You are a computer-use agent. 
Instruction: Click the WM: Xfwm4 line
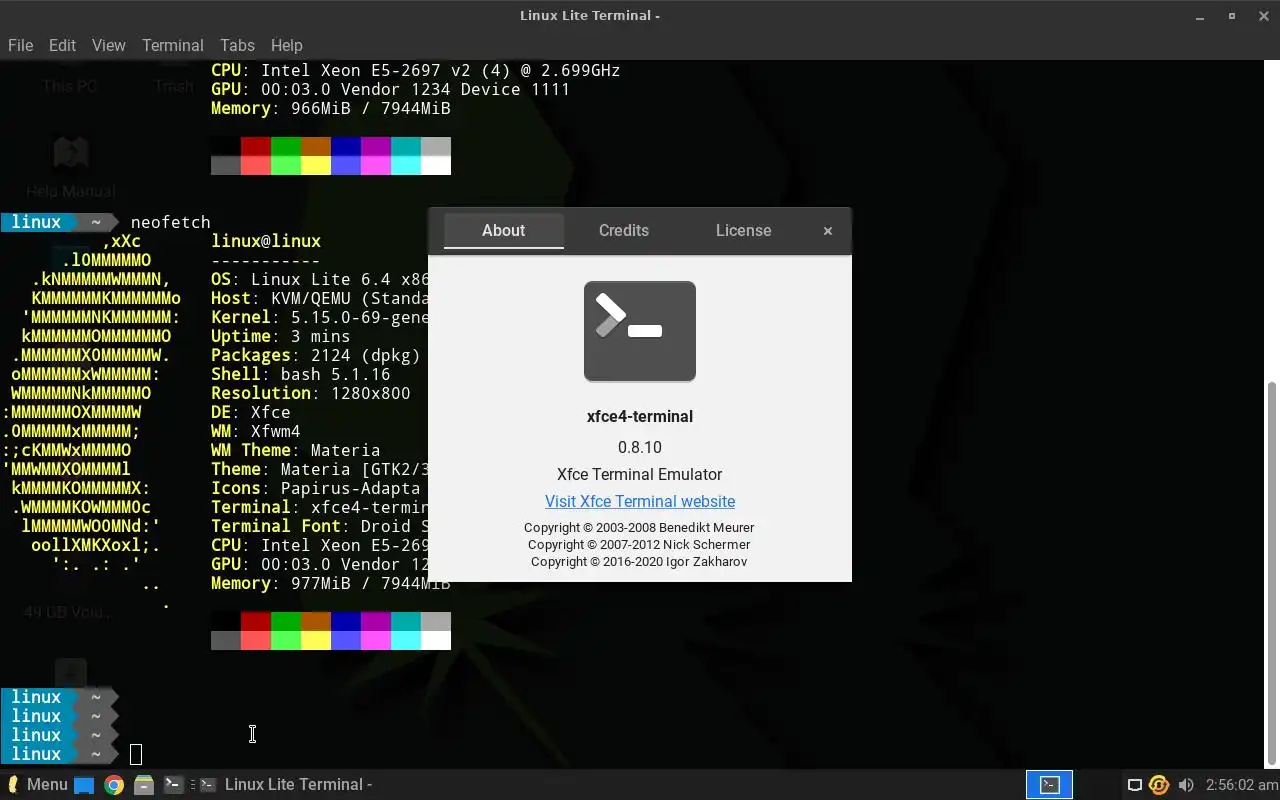[x=256, y=431]
